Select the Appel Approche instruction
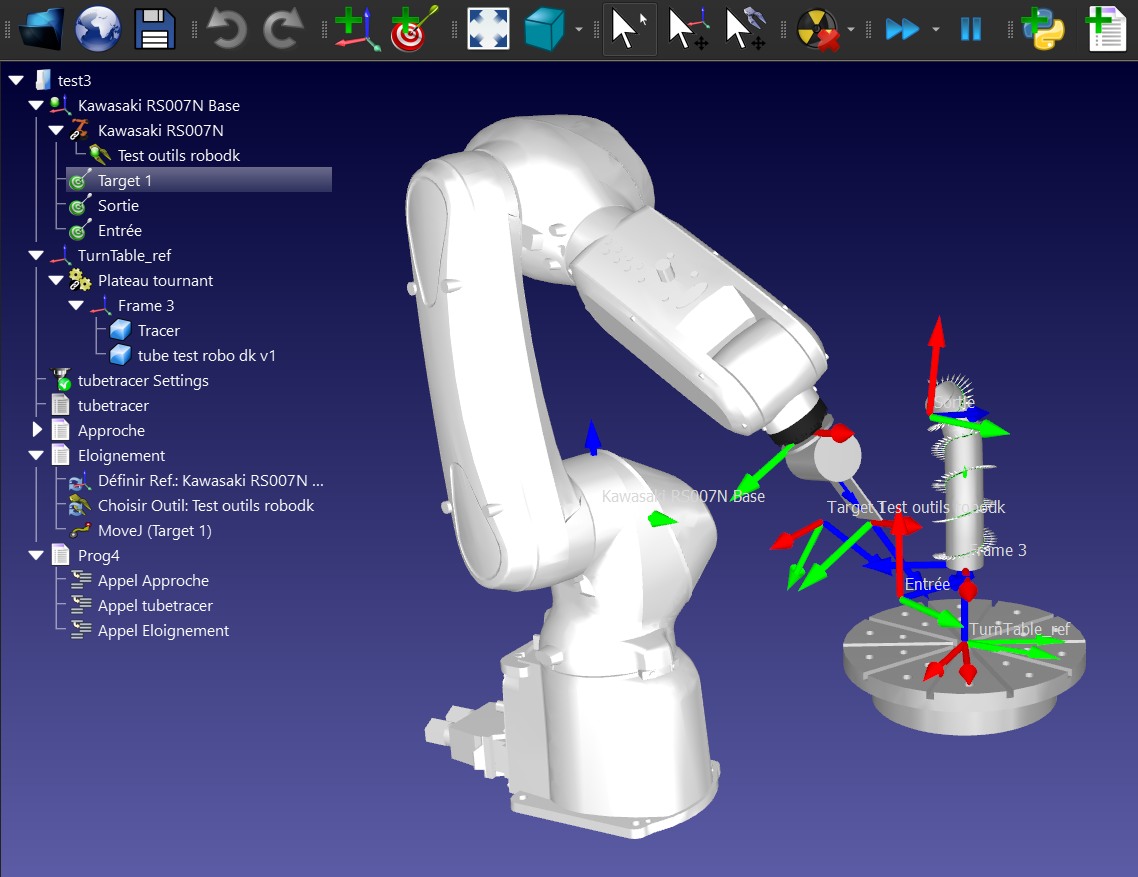Viewport: 1138px width, 877px height. tap(153, 581)
